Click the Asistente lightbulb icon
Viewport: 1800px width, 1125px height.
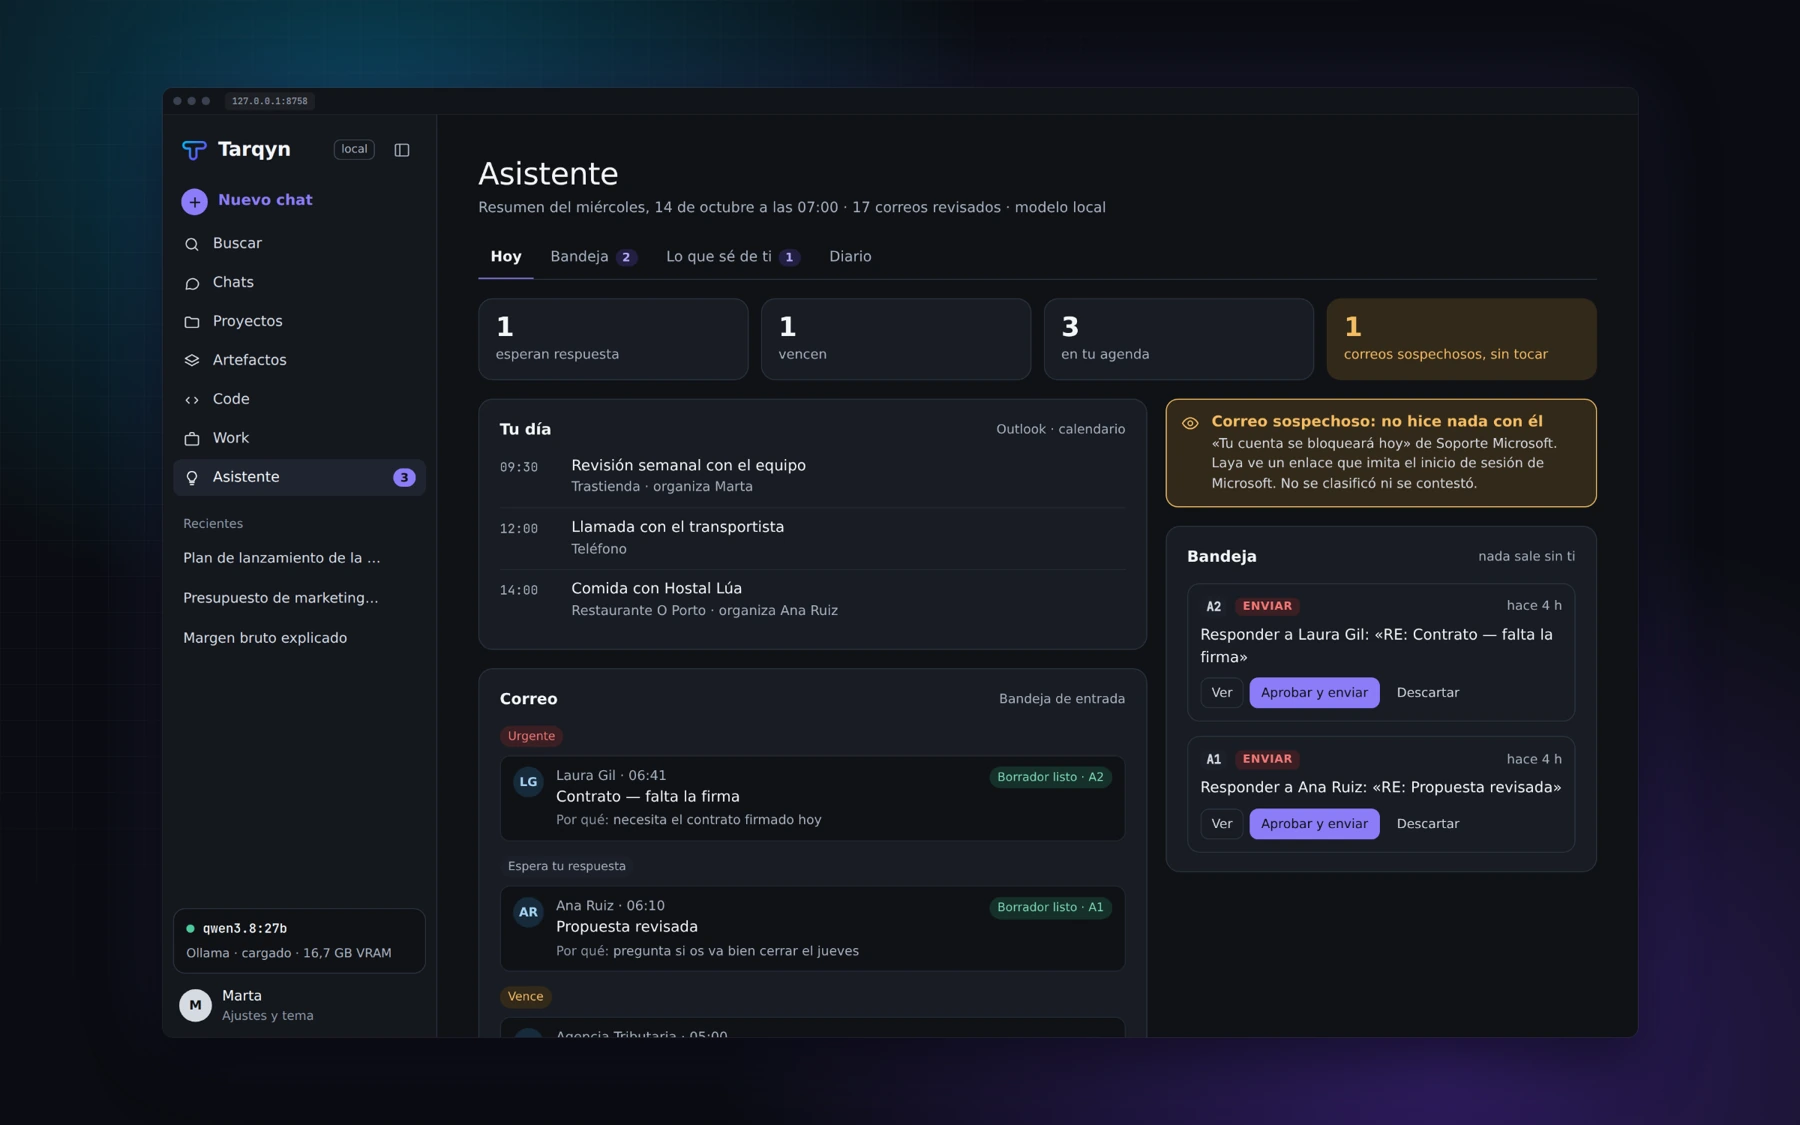pyautogui.click(x=192, y=478)
